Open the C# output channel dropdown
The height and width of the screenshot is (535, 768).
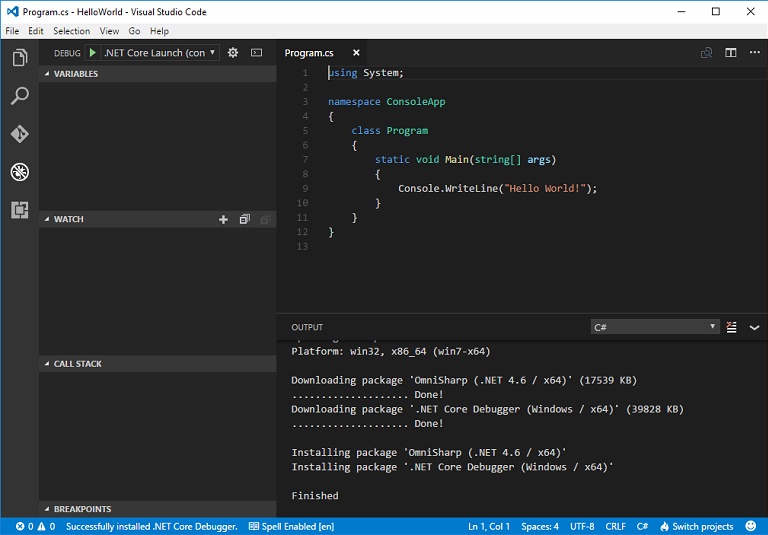[655, 327]
